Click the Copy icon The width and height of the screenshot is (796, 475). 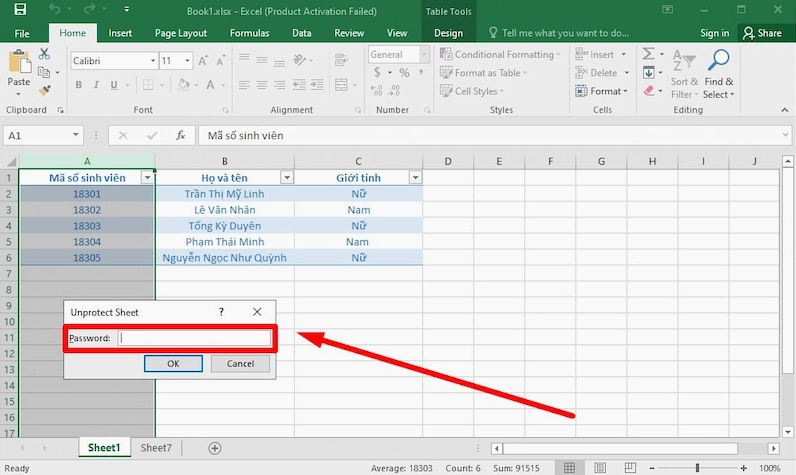(44, 72)
